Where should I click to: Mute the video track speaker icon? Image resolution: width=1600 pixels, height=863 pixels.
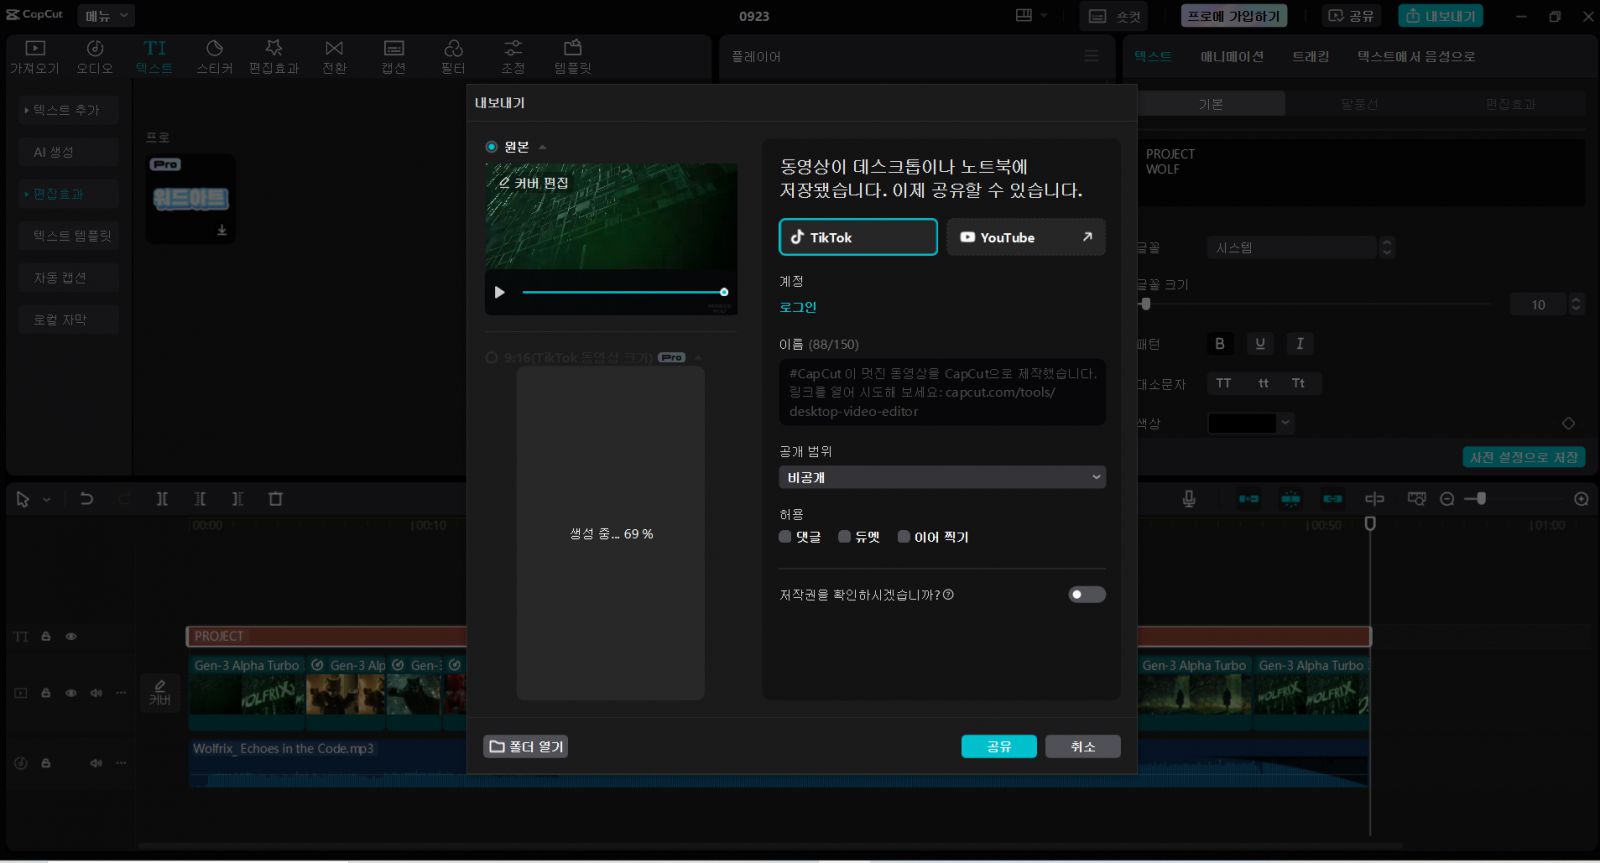pyautogui.click(x=96, y=693)
